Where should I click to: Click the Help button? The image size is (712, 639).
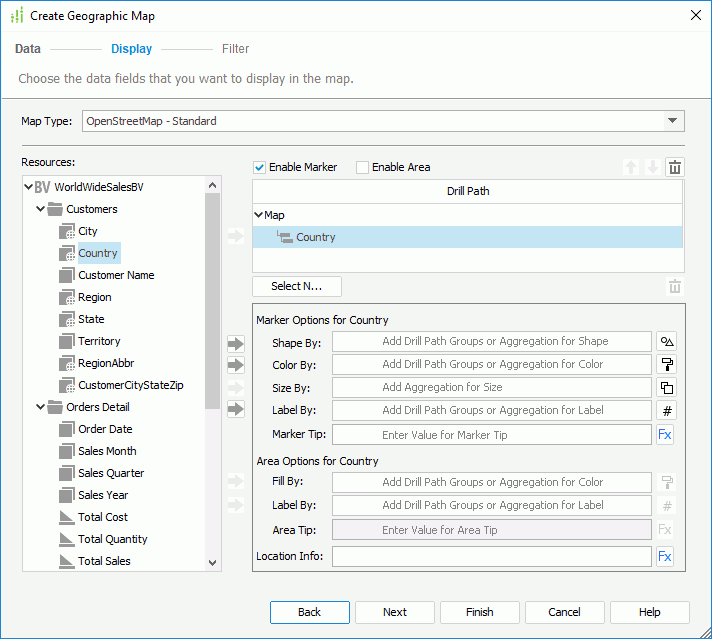pos(649,612)
